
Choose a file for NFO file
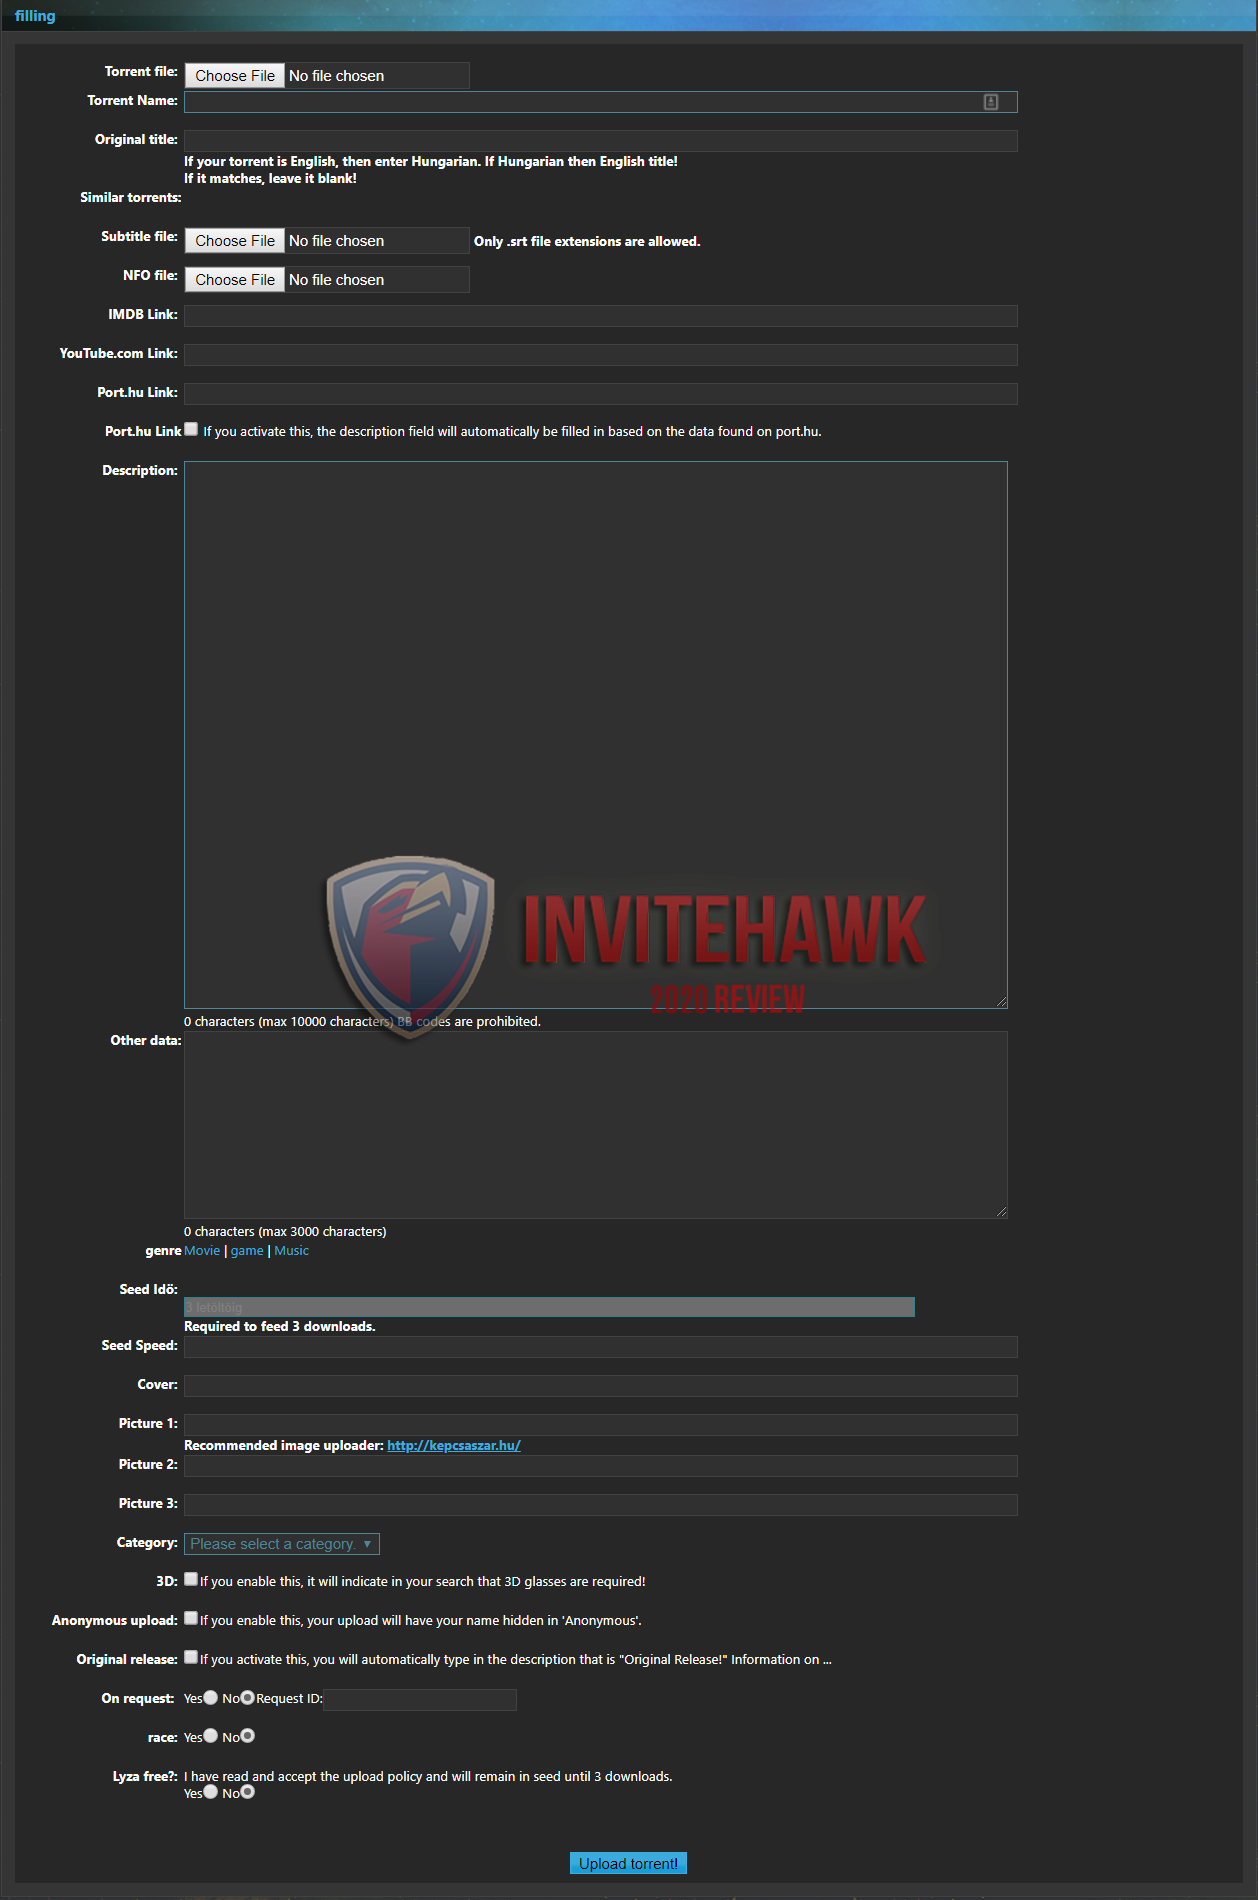click(235, 280)
